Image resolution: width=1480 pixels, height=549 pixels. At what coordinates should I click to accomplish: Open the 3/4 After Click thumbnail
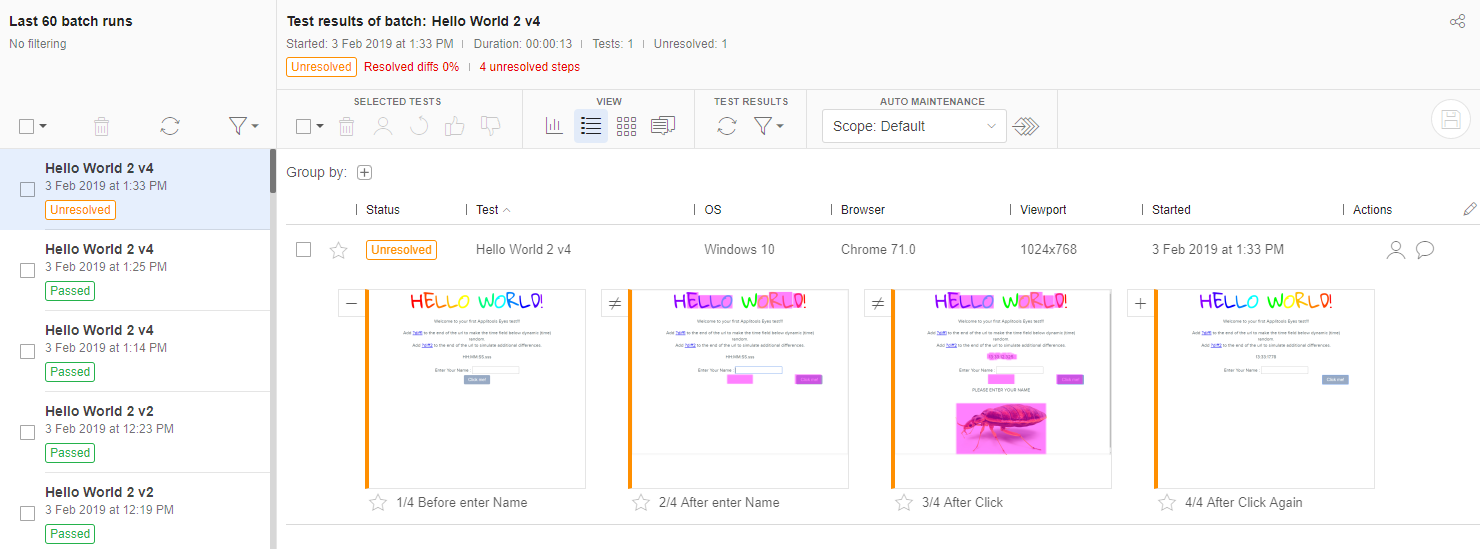coord(1002,389)
